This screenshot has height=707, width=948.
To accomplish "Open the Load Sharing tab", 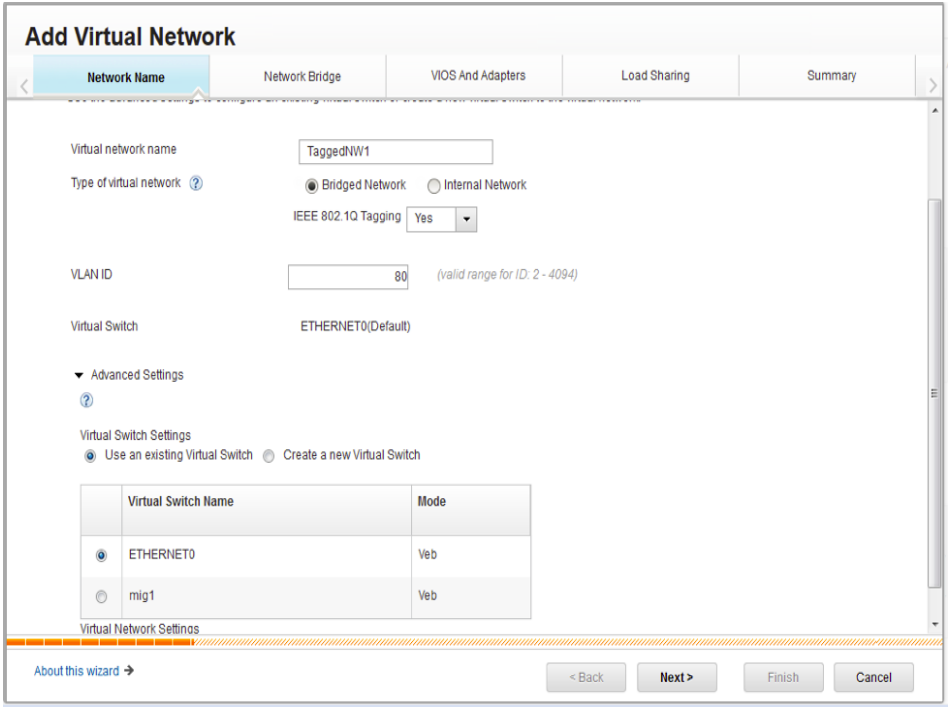I will click(651, 76).
